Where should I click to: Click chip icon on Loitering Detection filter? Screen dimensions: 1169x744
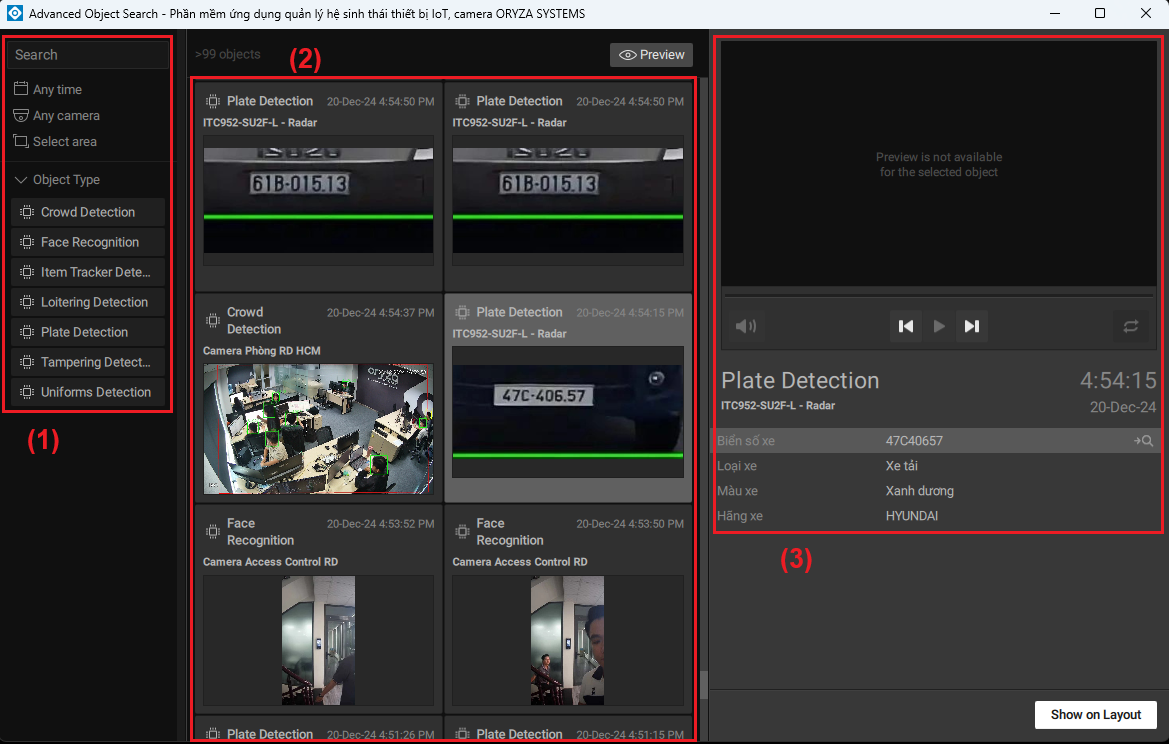27,302
